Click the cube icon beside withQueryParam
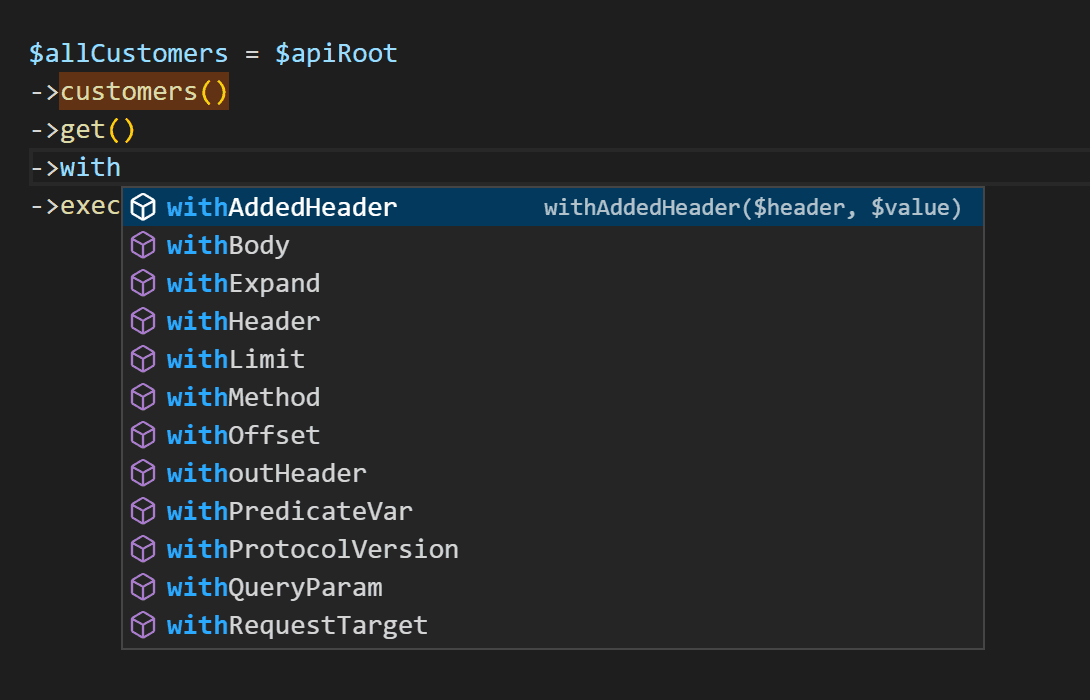 [x=144, y=588]
